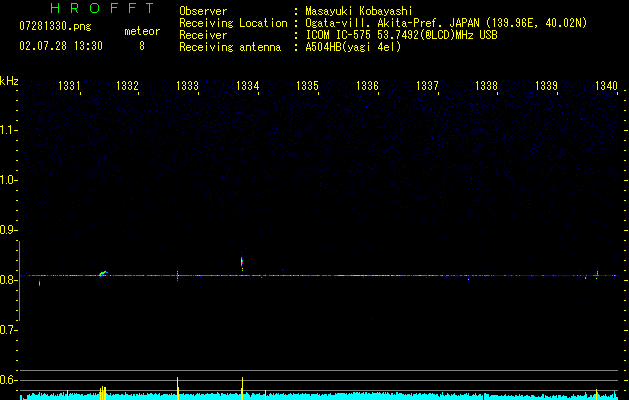Click the tall yellow intensity spike at 1334
Viewport: 629px width, 400px height.
pyautogui.click(x=242, y=388)
